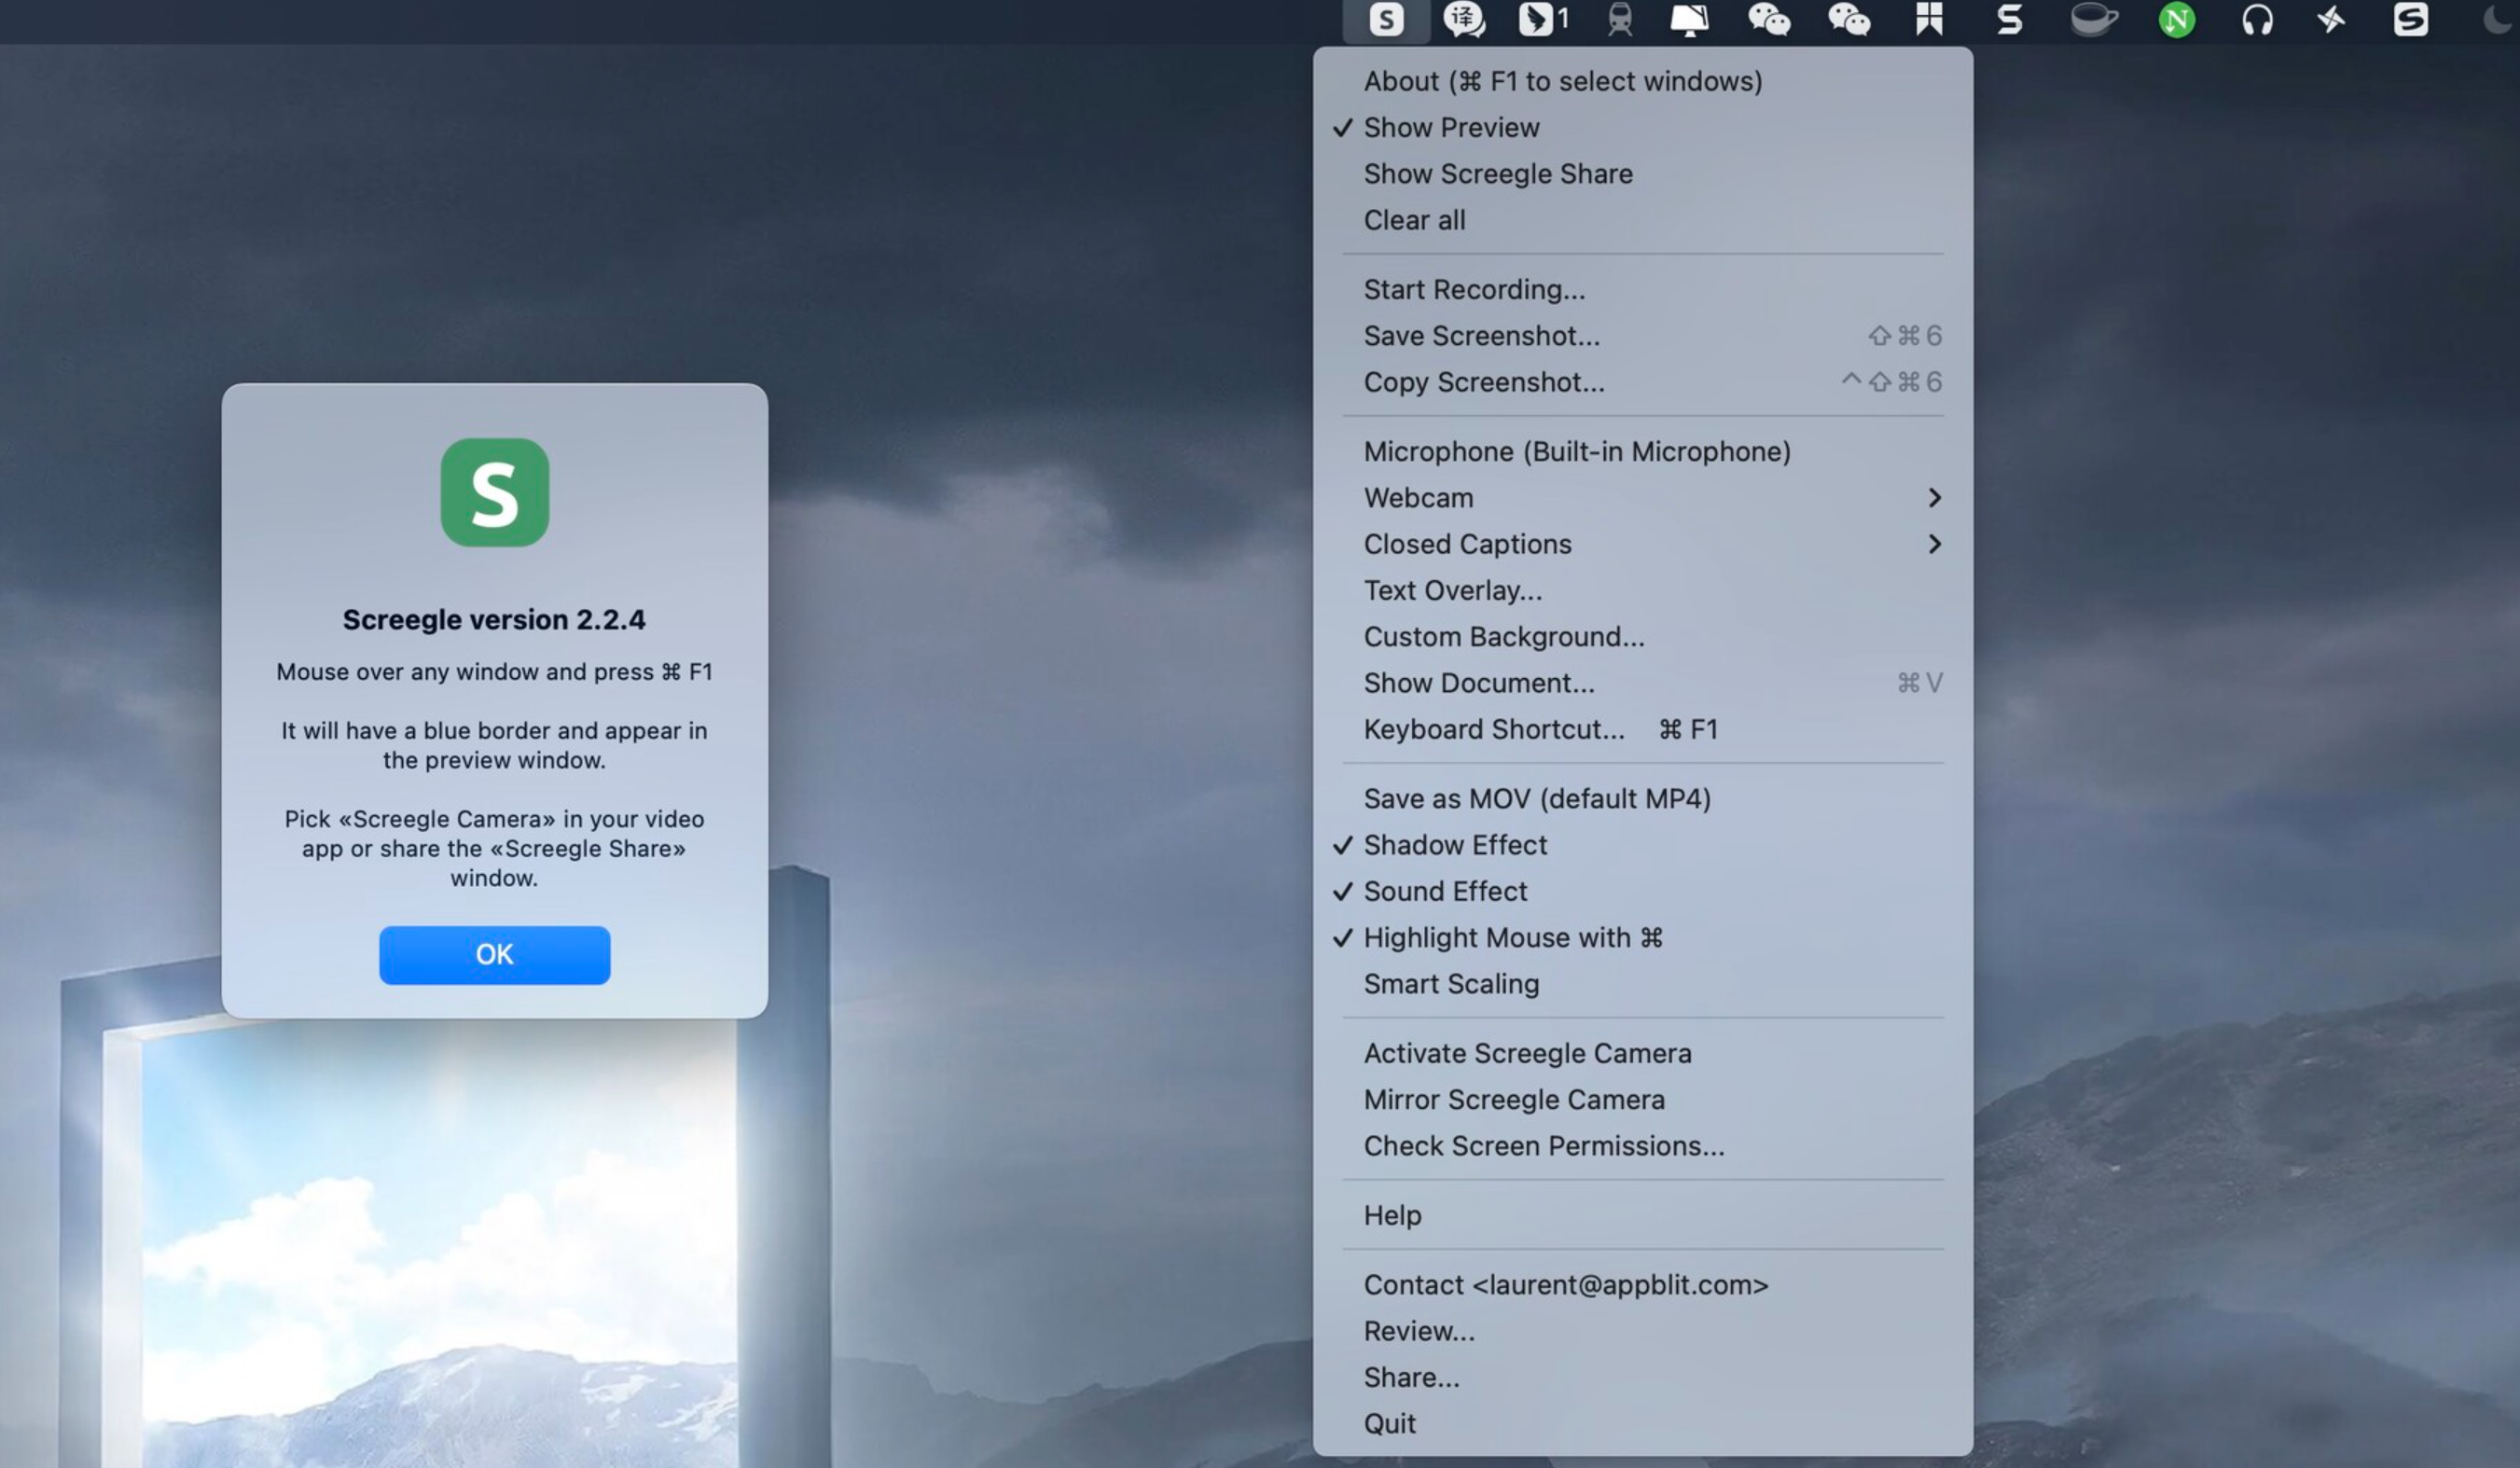Open Text Overlay...
The image size is (2520, 1468).
click(x=1643, y=591)
